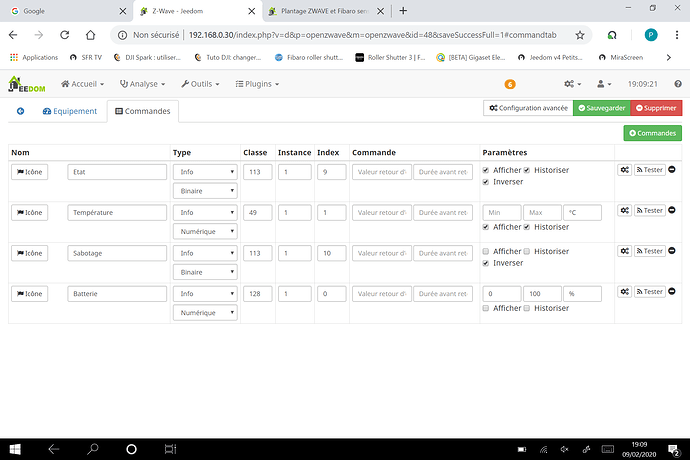
Task: Click the green Sauvegarder button
Action: coord(600,108)
